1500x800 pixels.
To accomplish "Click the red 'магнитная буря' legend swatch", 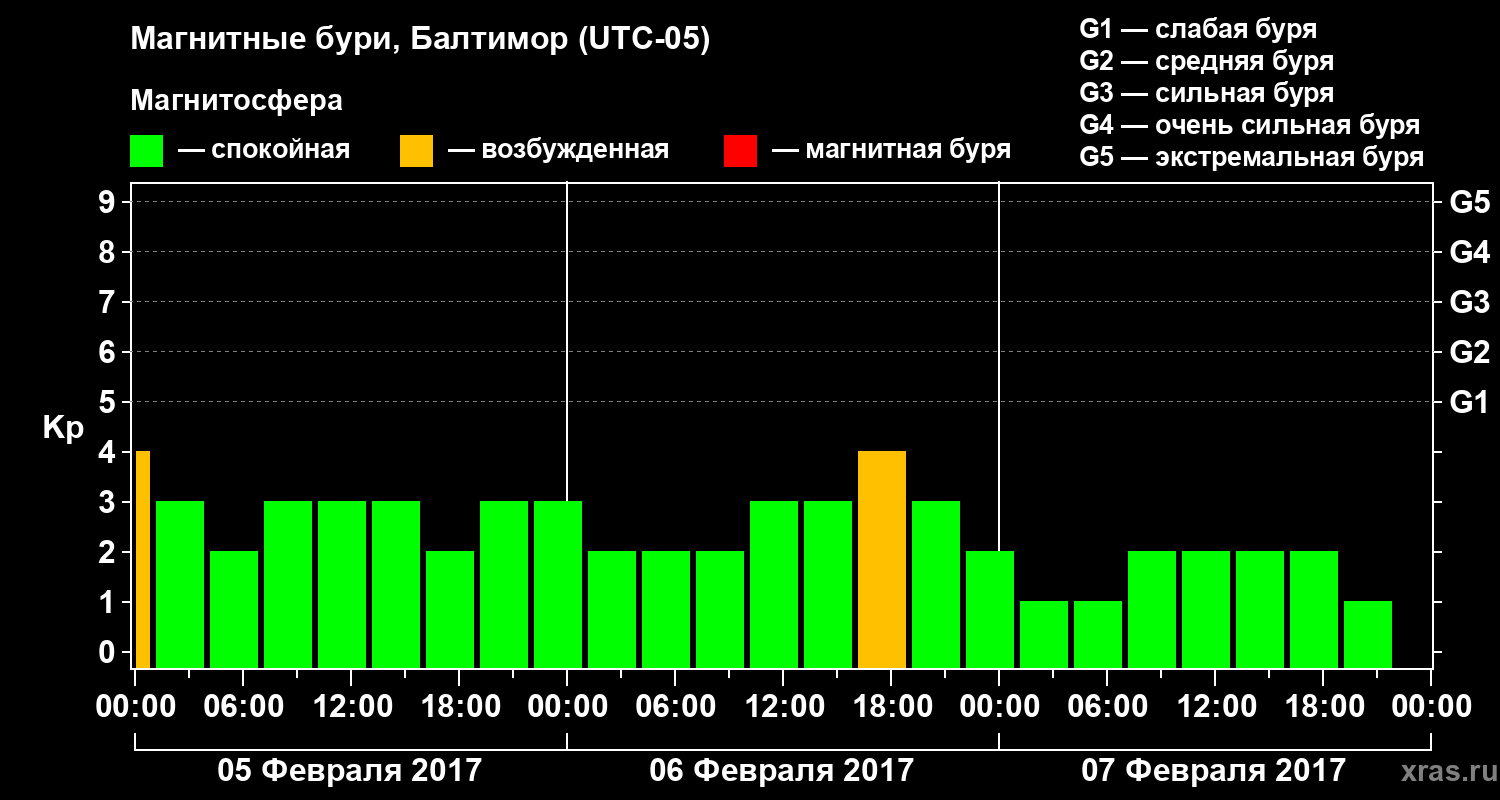I will (740, 151).
